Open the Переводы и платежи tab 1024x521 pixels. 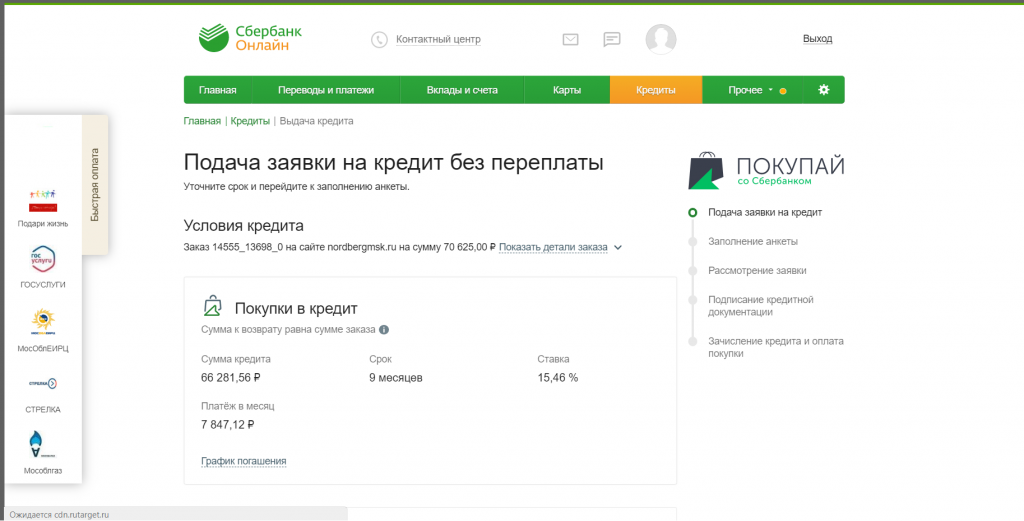(326, 90)
